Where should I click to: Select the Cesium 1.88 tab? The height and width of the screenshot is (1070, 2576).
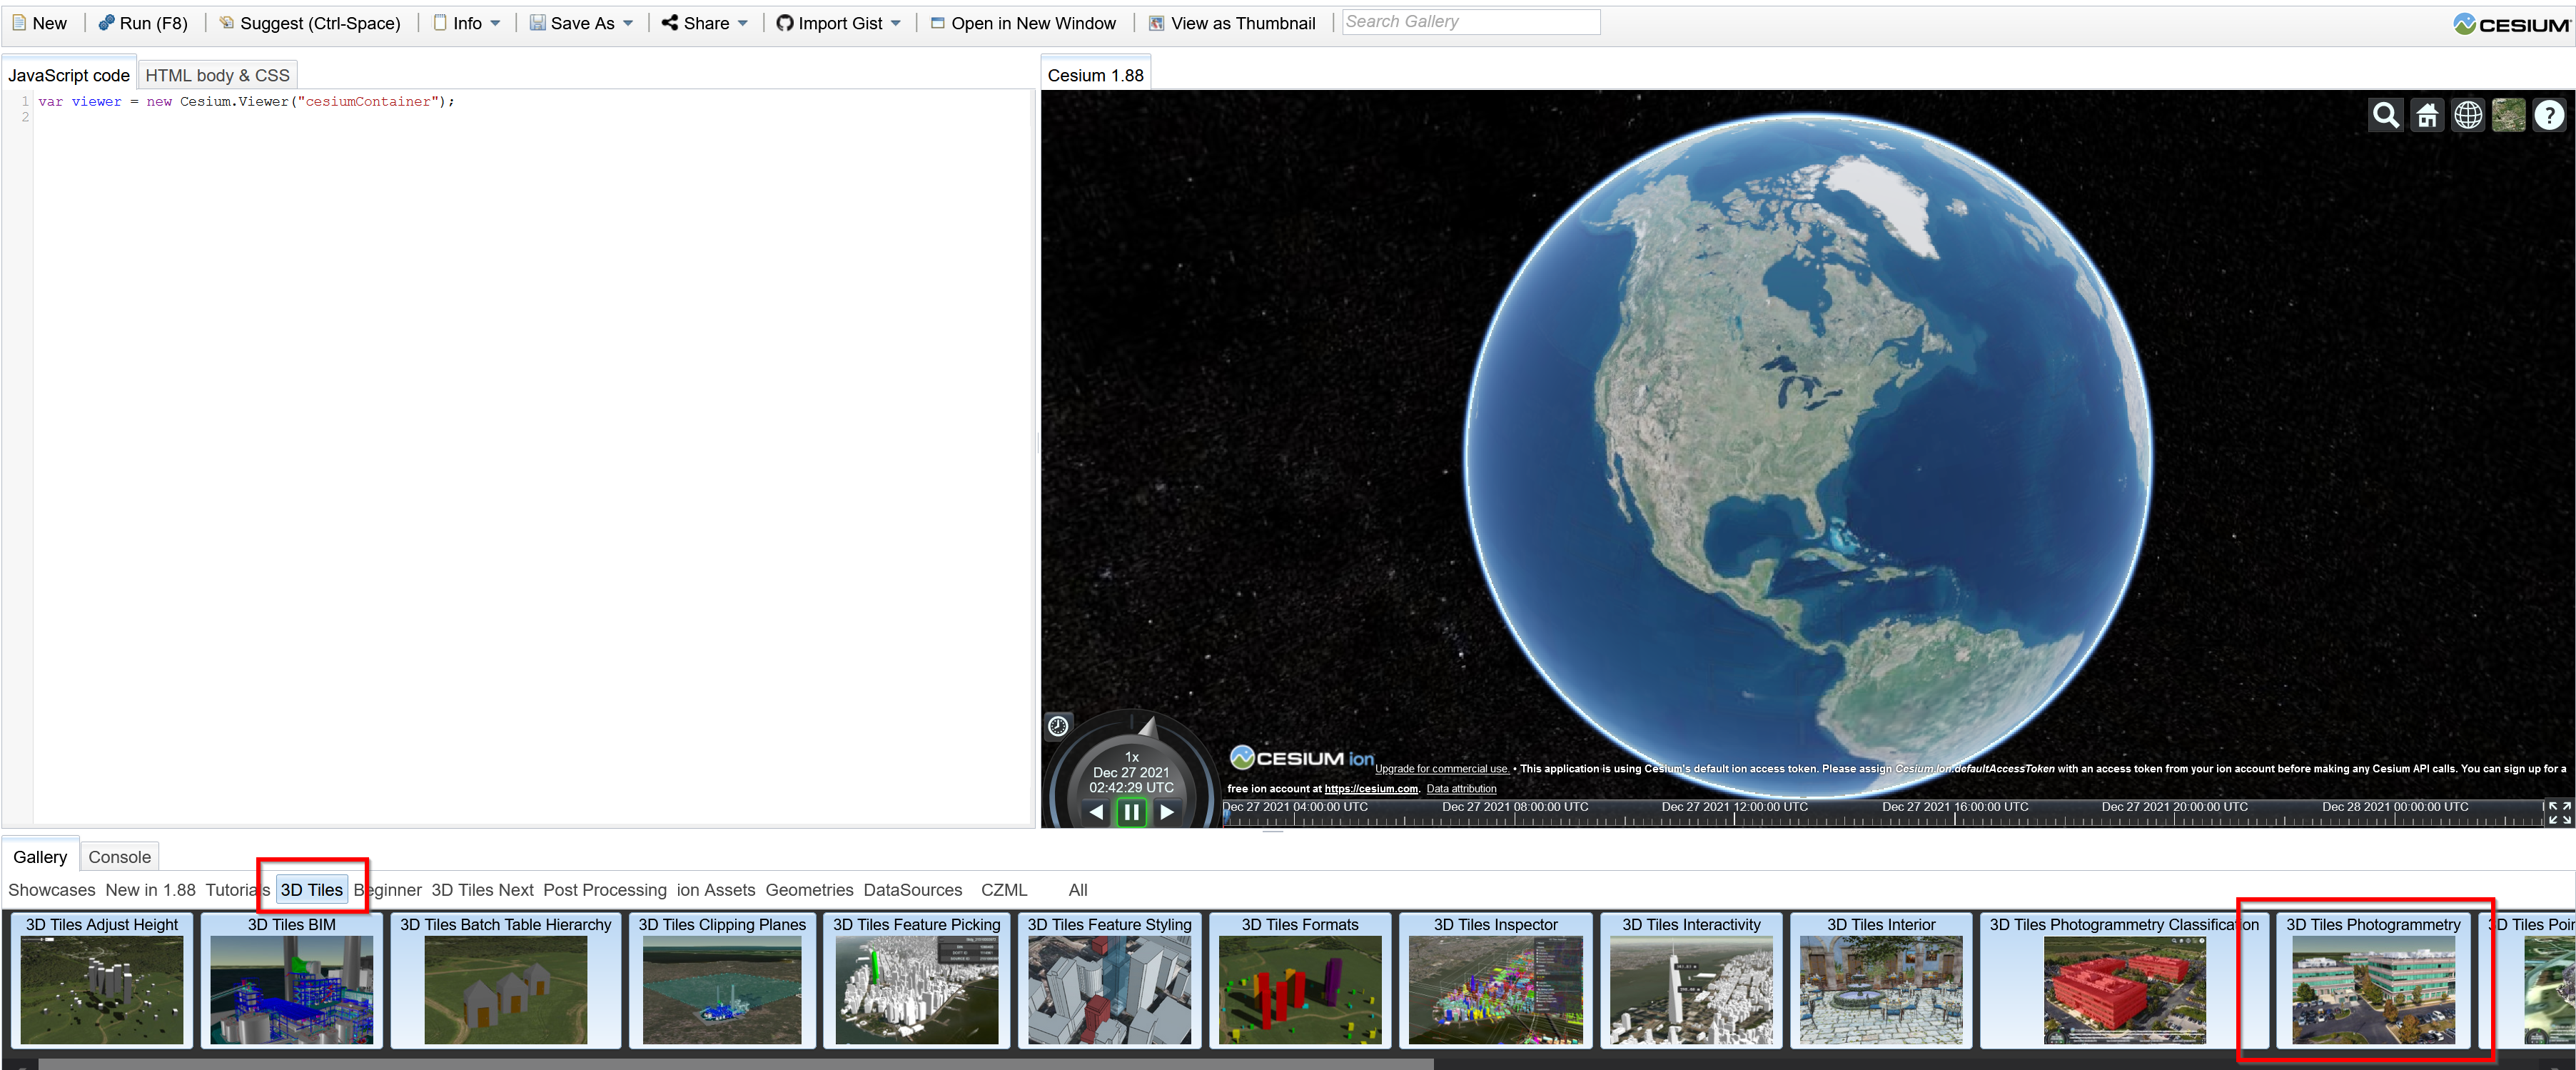(x=1095, y=75)
